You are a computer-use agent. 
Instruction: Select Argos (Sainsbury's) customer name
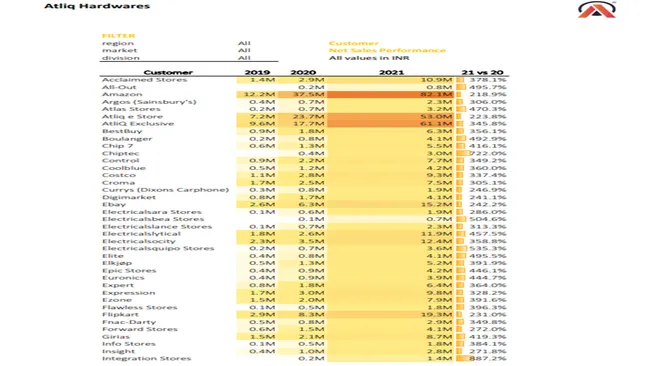pos(149,102)
